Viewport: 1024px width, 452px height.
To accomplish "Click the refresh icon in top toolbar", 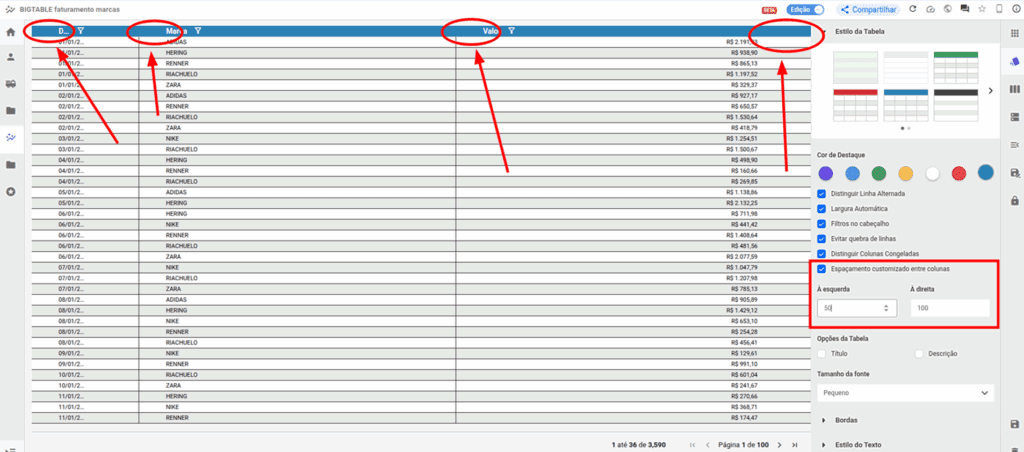I will (912, 9).
